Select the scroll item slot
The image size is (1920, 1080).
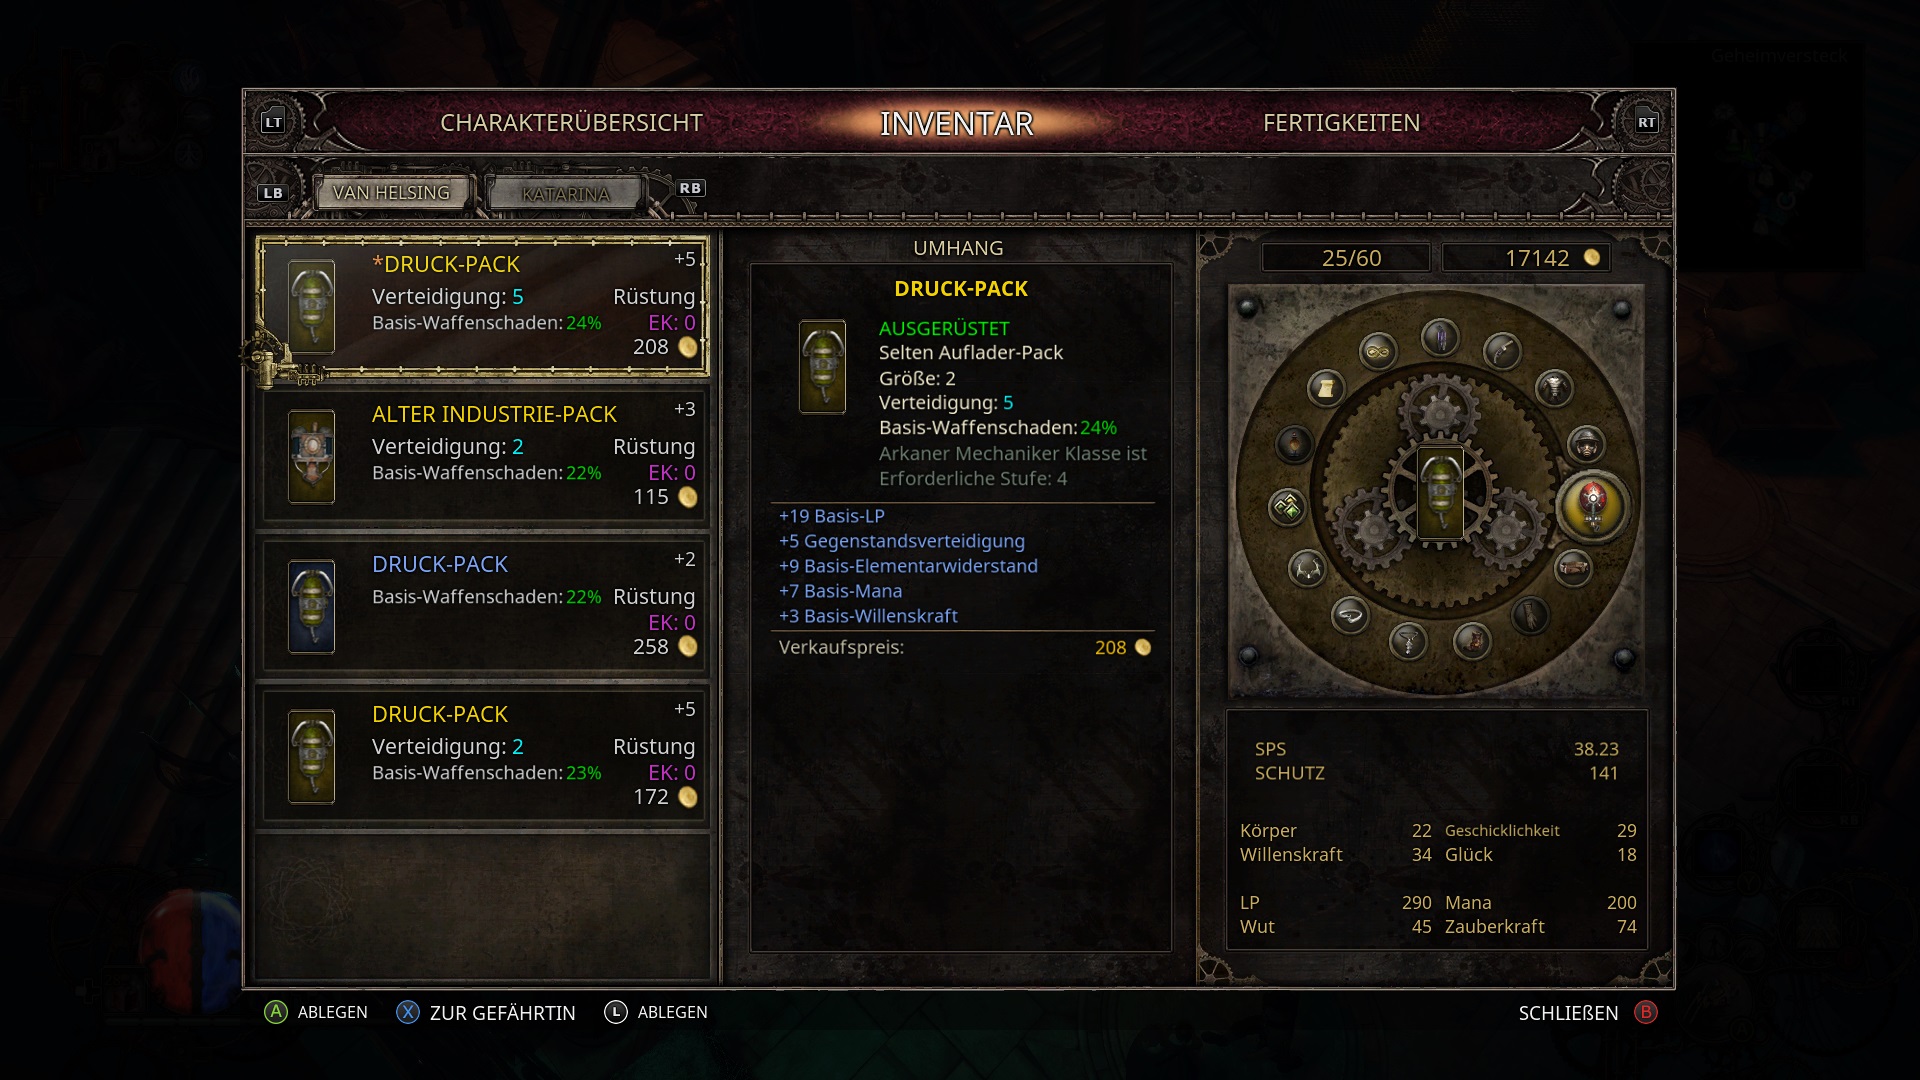click(1326, 388)
